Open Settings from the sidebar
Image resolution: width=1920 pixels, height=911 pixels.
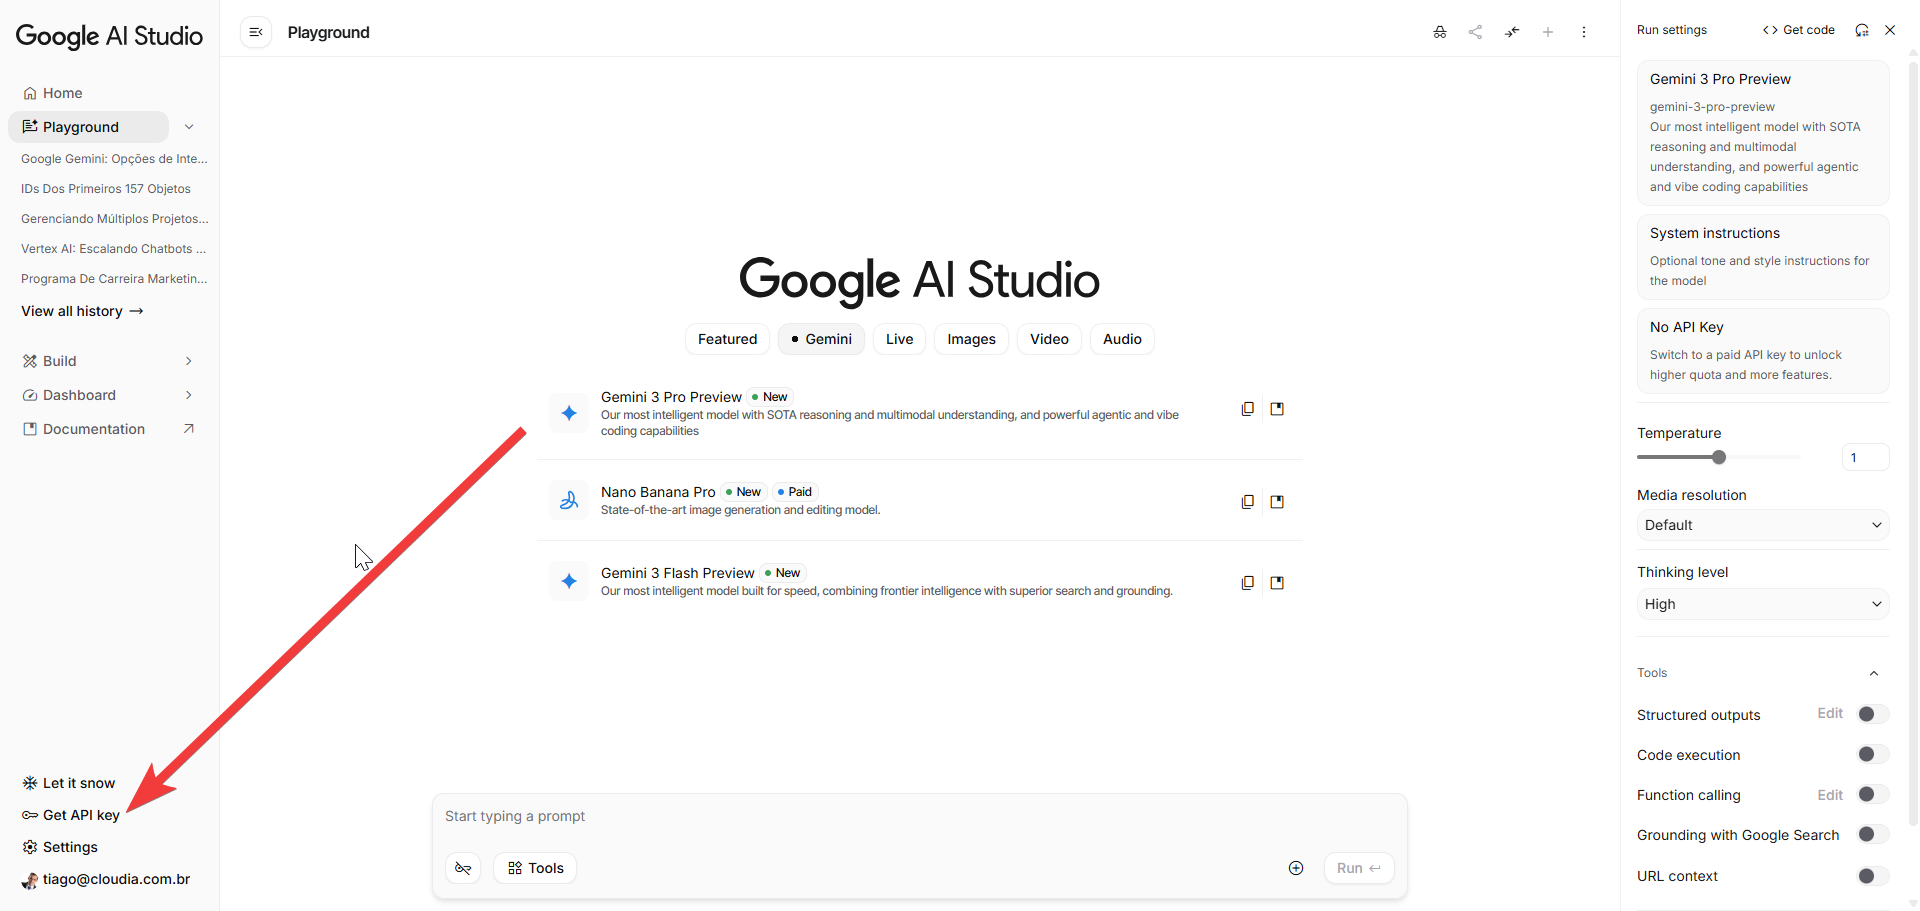[x=60, y=847]
